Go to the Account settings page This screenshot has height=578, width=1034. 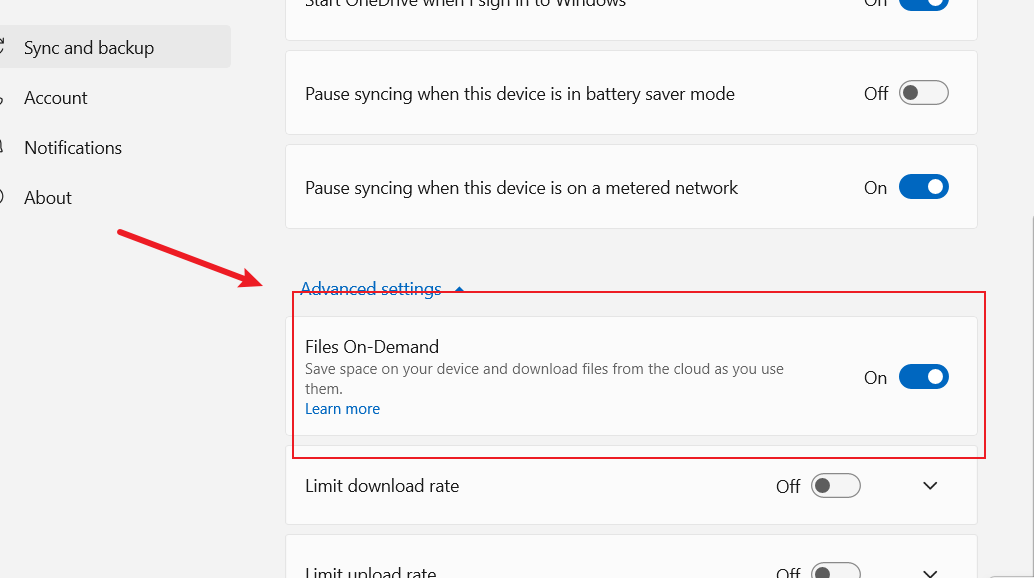(55, 98)
